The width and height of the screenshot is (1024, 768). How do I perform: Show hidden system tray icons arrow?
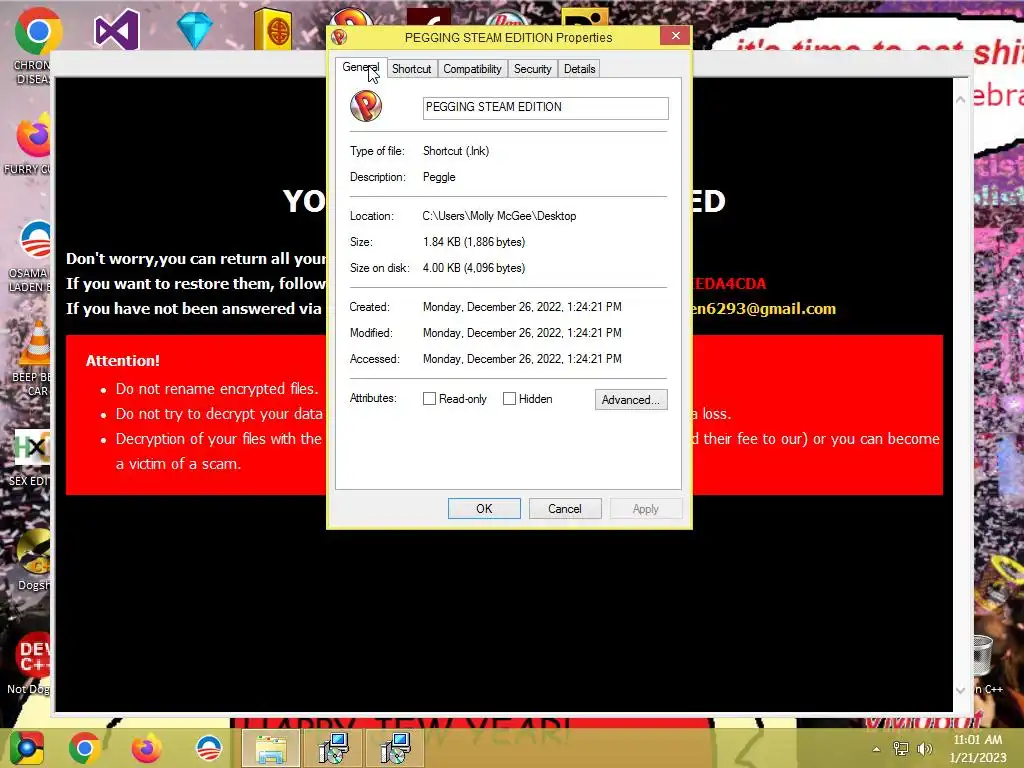[876, 749]
